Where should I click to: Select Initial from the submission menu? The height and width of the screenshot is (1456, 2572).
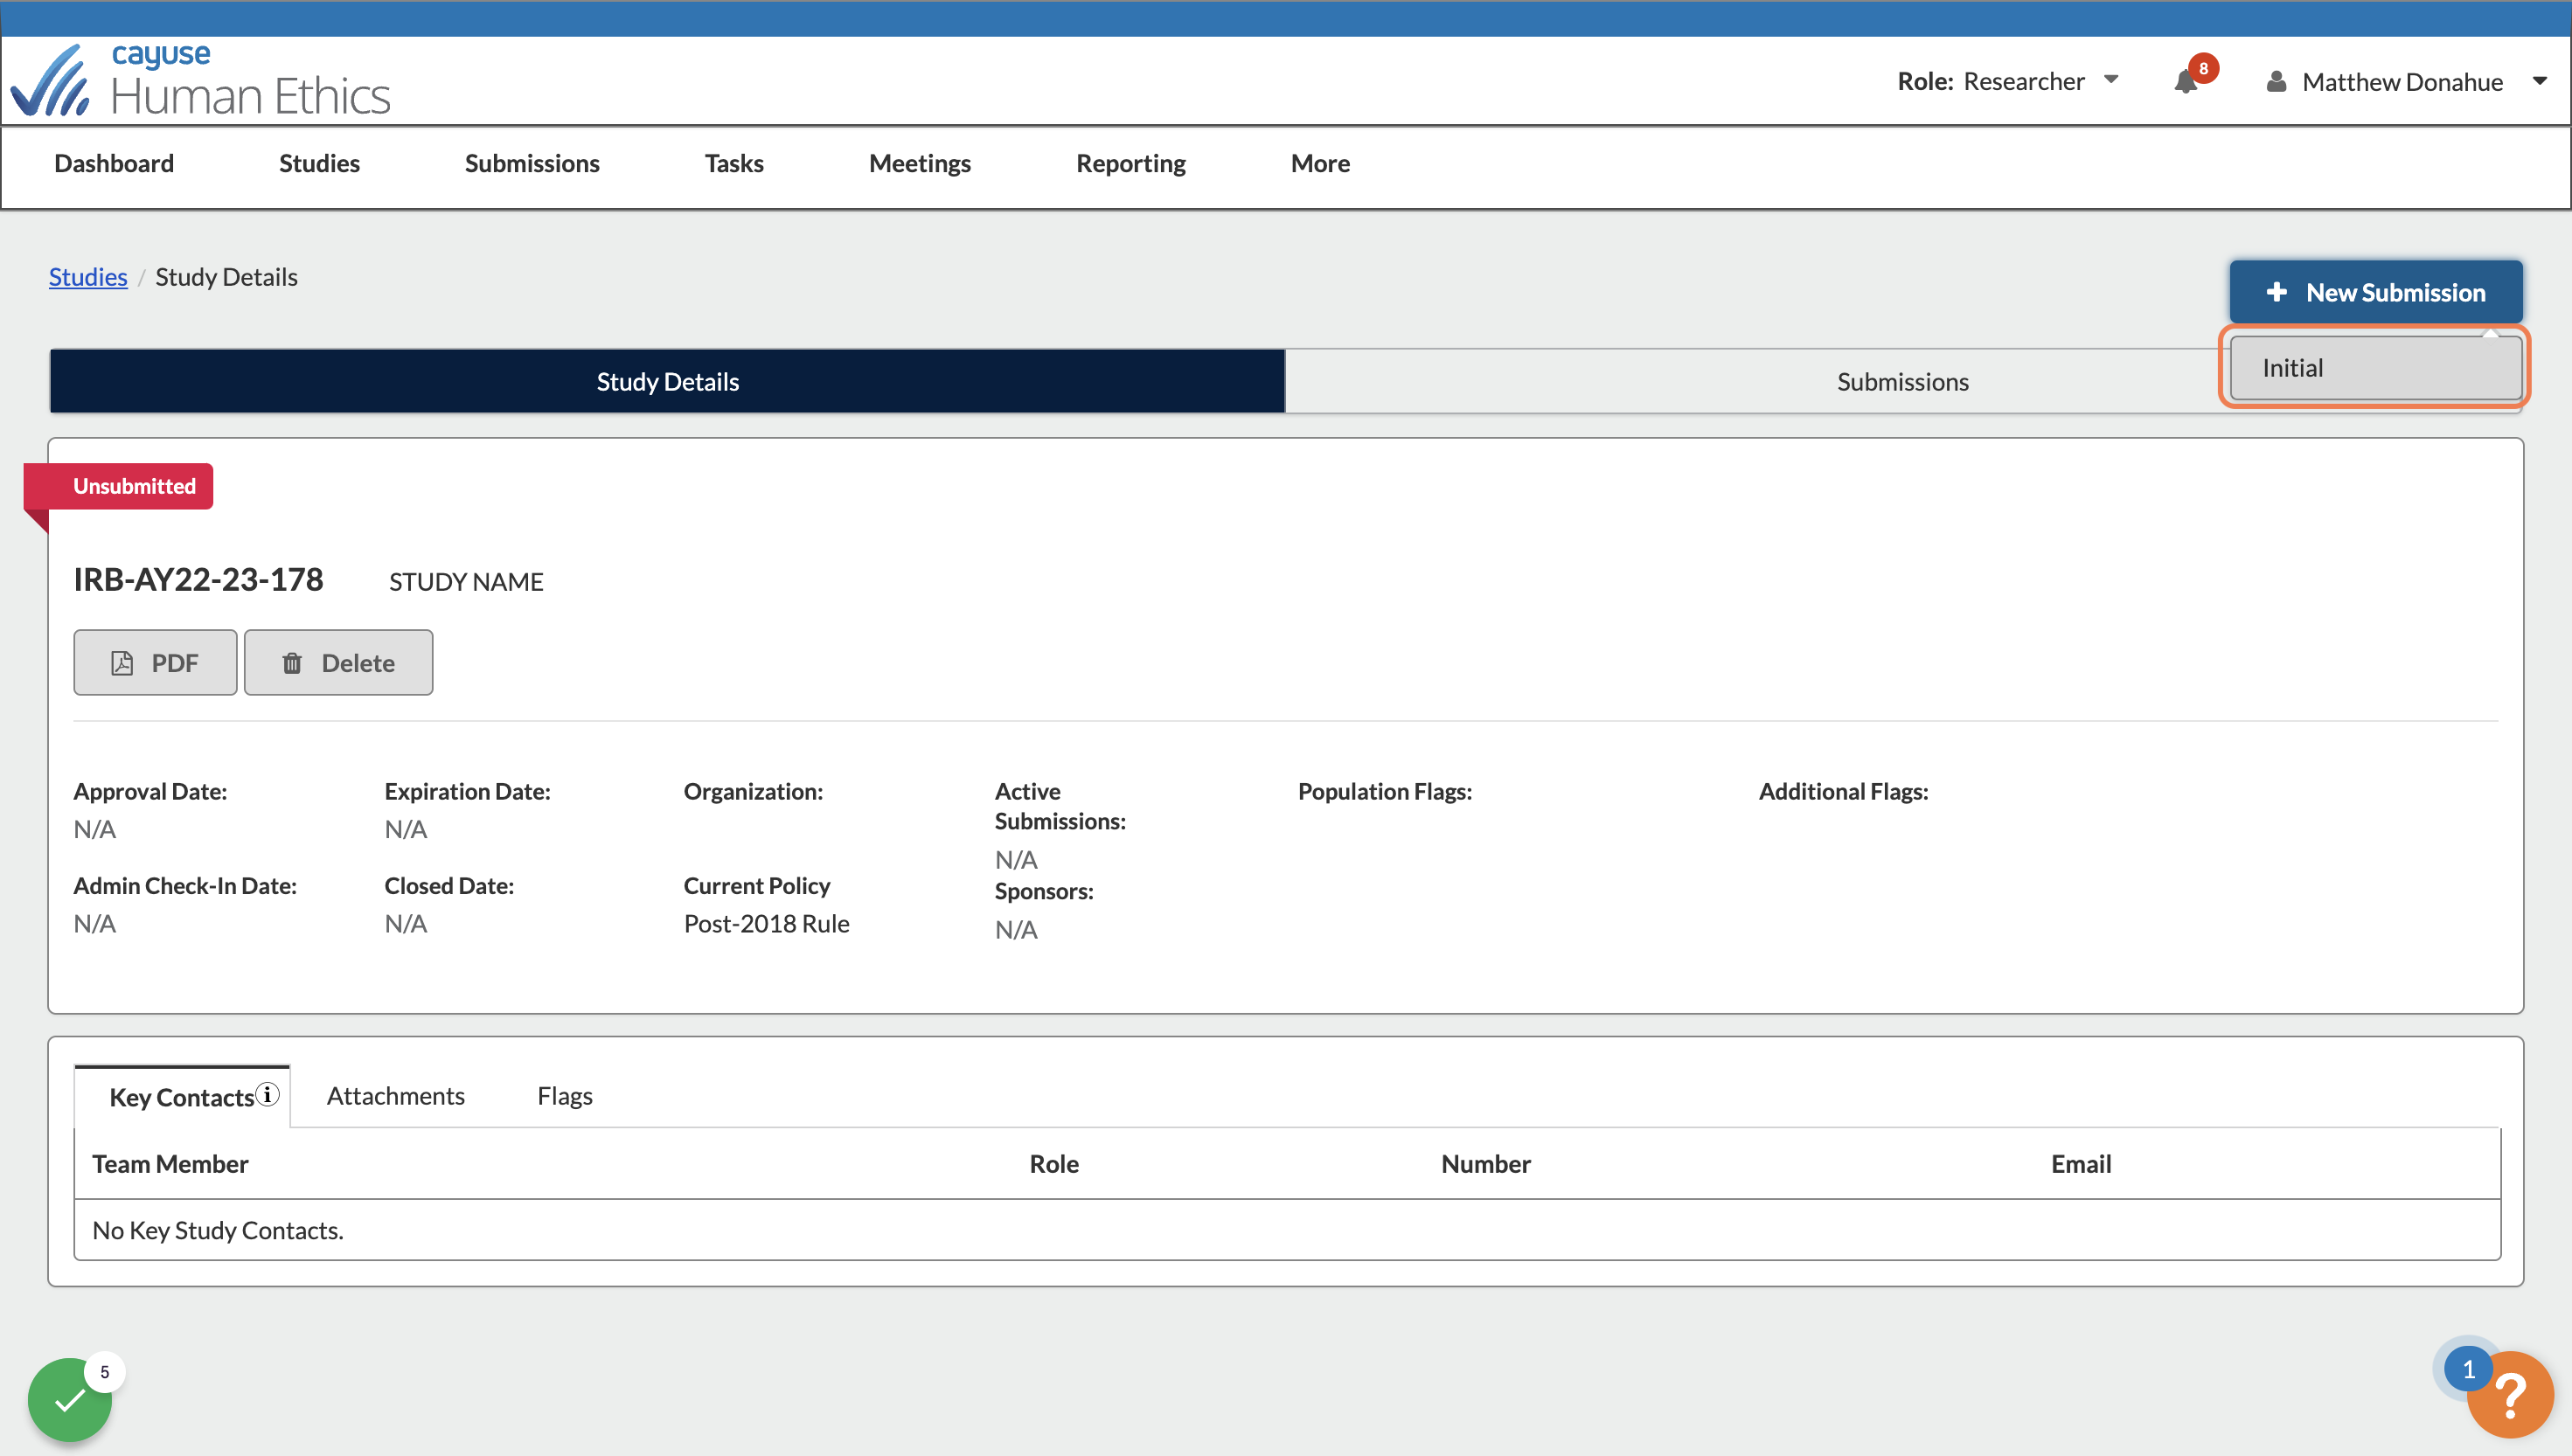pyautogui.click(x=2375, y=368)
